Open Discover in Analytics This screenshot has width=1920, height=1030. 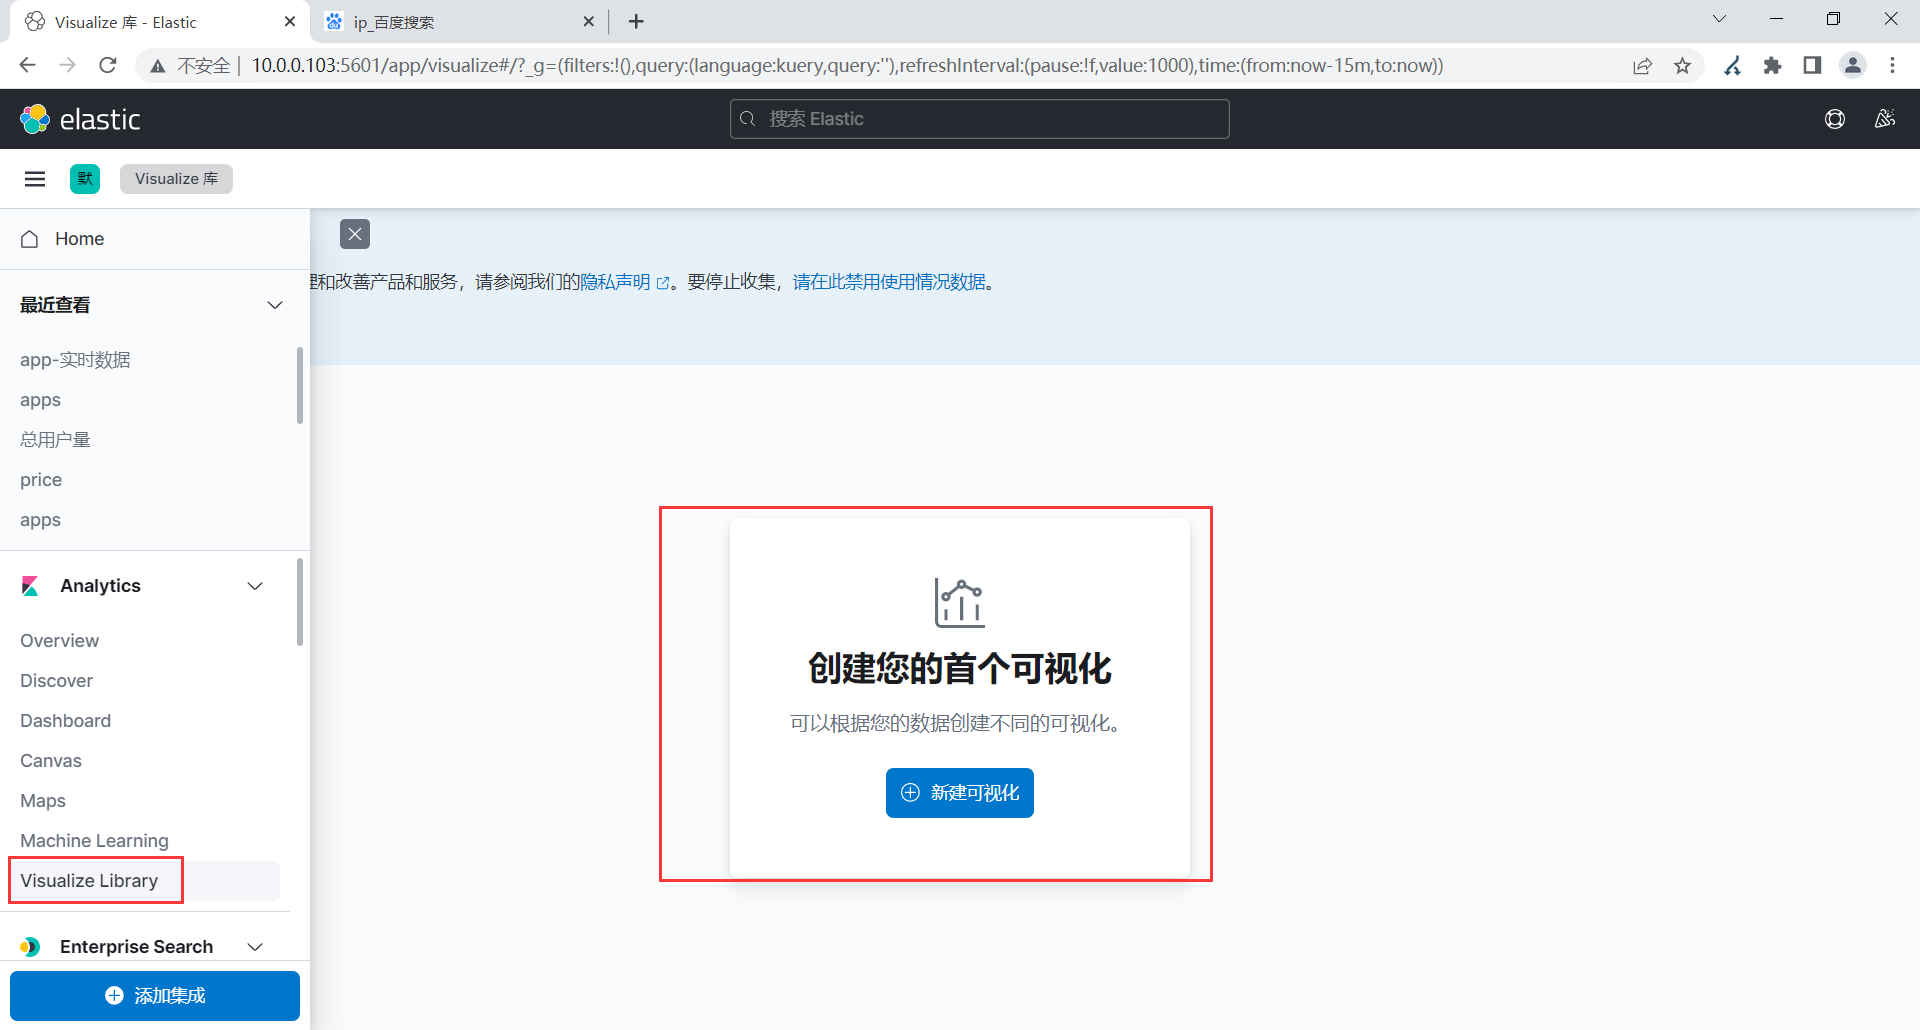56,681
